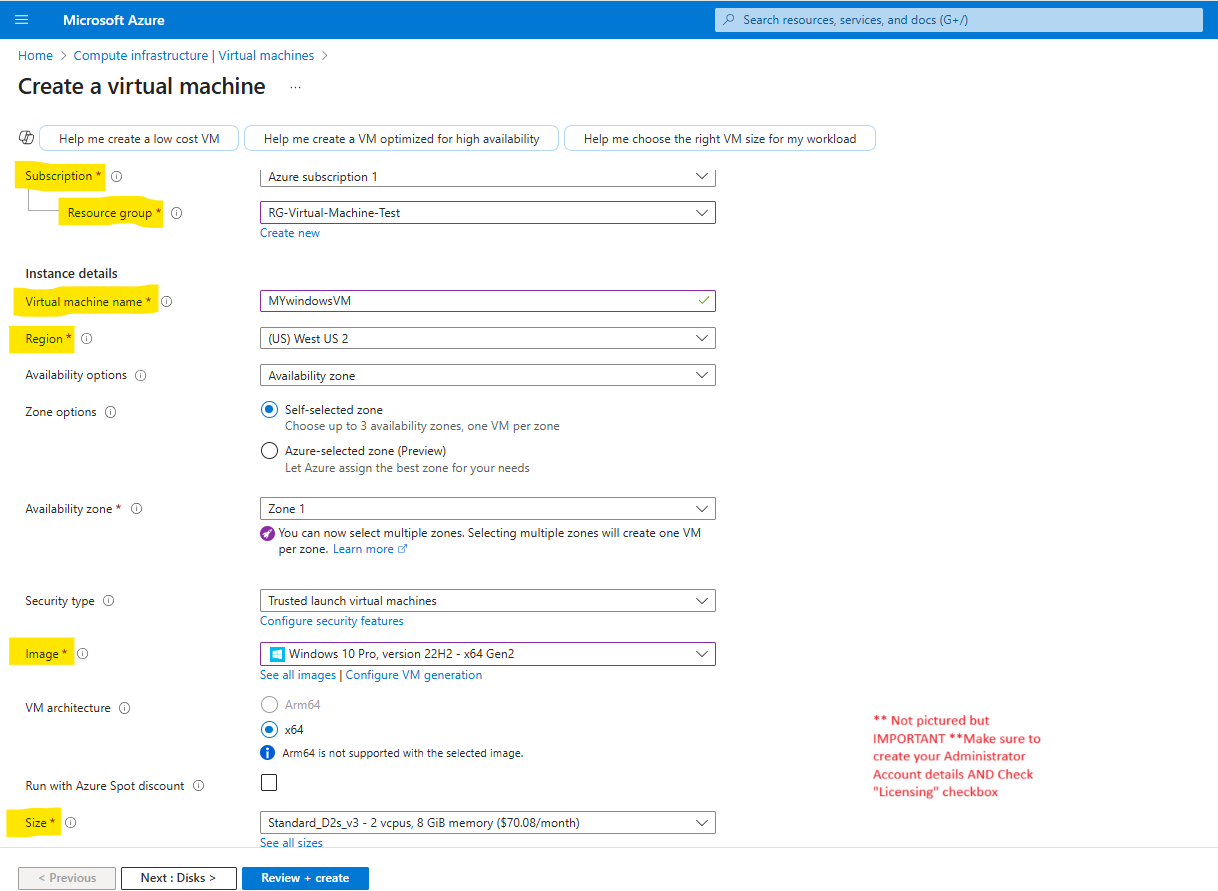Click the Copilot icon beside suggestion buttons
Screen dimensions: 1218x891
click(x=26, y=138)
